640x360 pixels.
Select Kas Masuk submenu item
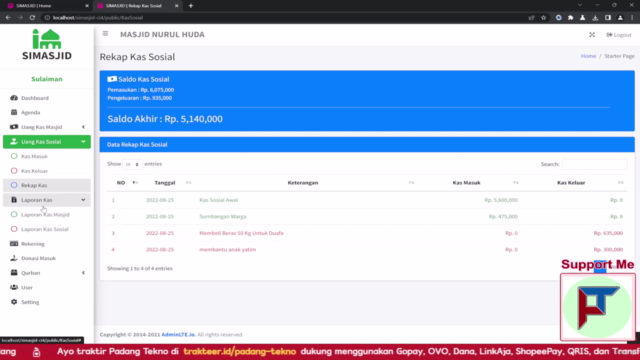pos(47,156)
